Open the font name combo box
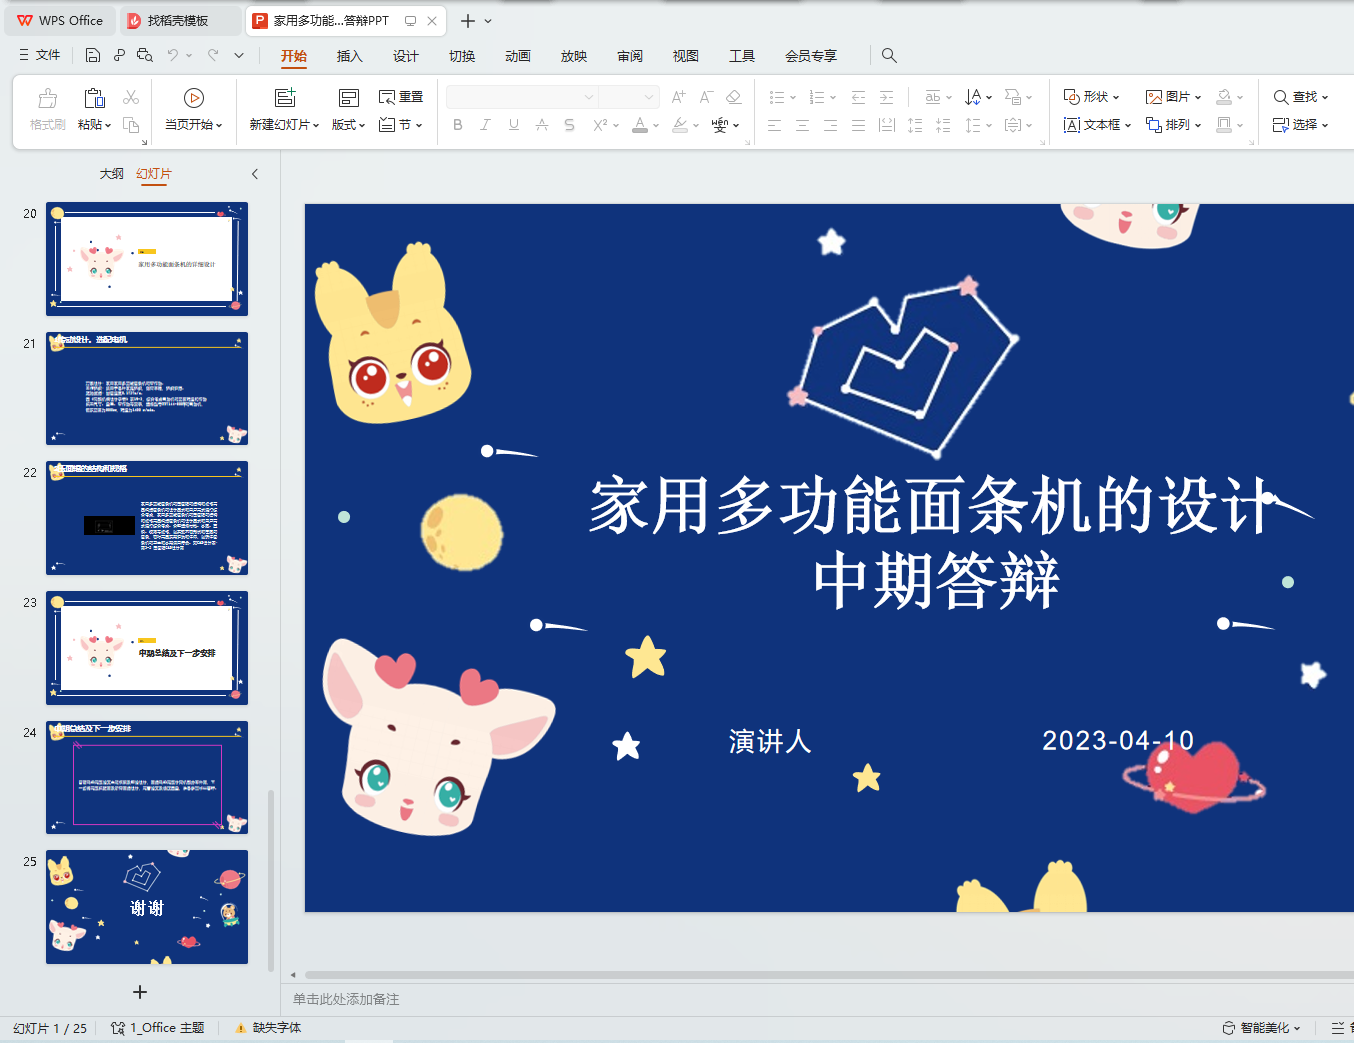1354x1043 pixels. click(x=521, y=97)
